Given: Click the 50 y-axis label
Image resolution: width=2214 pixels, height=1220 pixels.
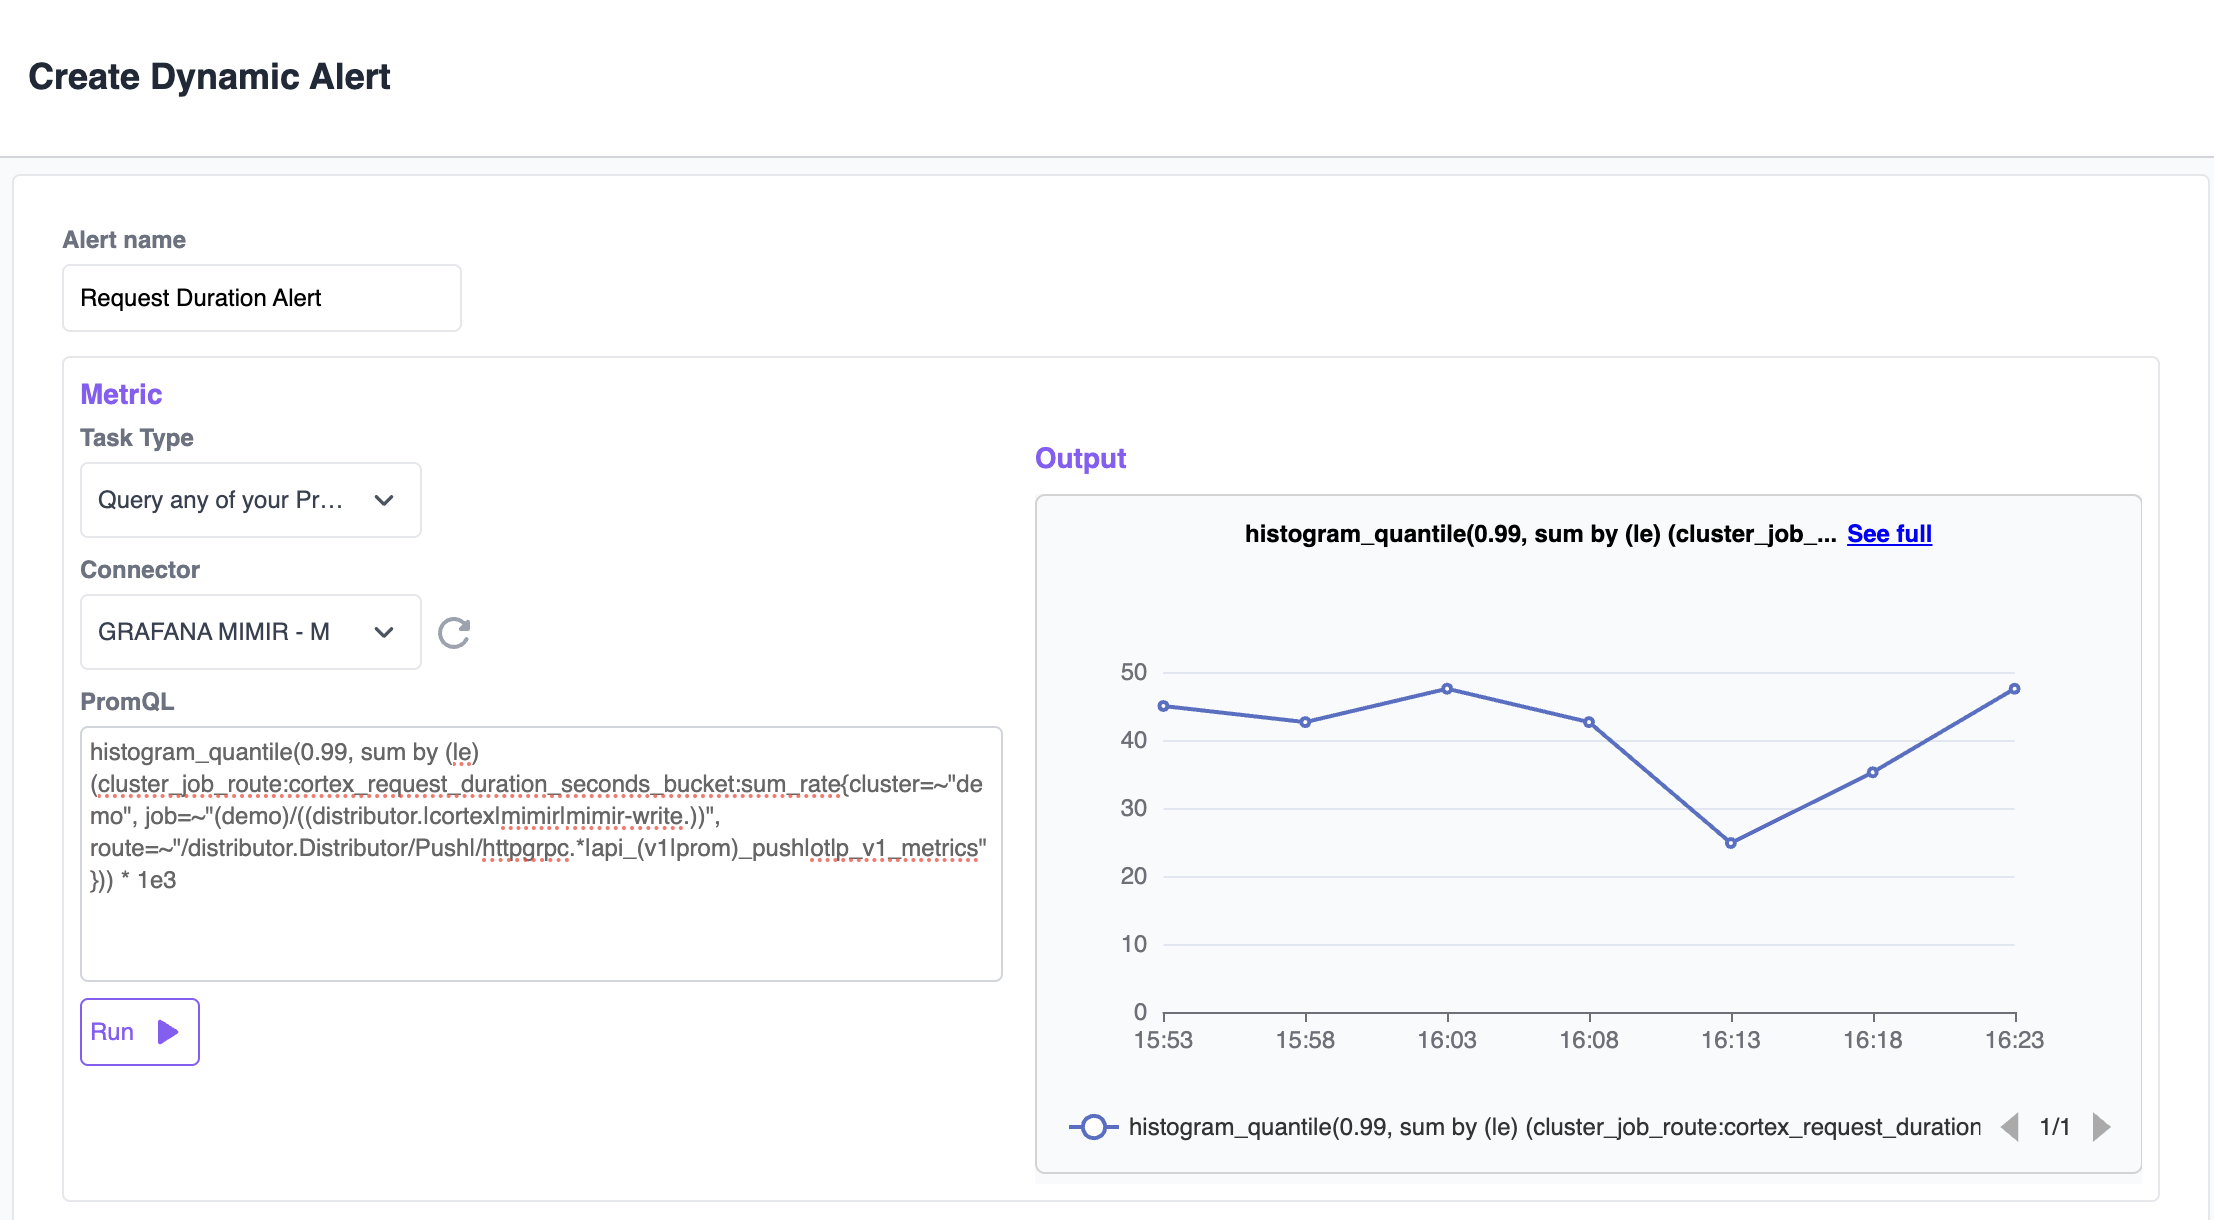Looking at the screenshot, I should (x=1134, y=672).
